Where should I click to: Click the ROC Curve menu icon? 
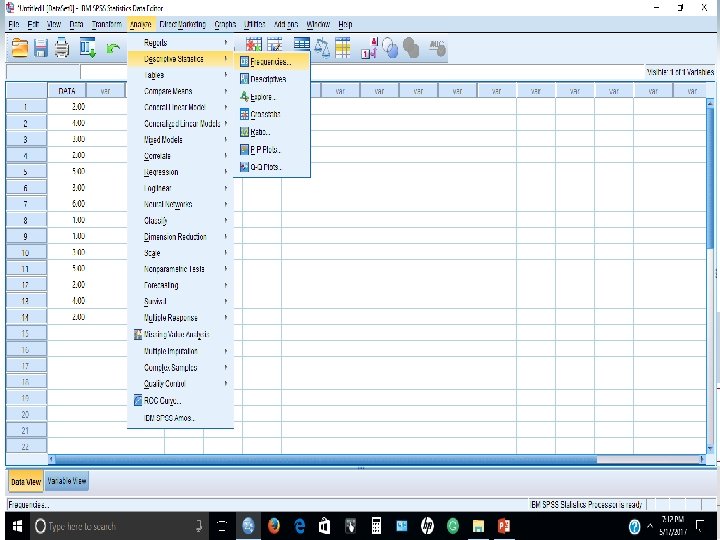(138, 400)
